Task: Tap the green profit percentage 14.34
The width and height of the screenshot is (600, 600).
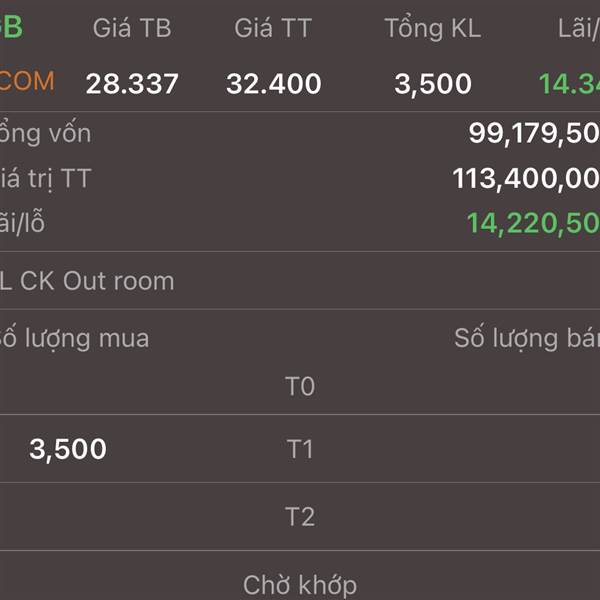Action: pyautogui.click(x=569, y=84)
